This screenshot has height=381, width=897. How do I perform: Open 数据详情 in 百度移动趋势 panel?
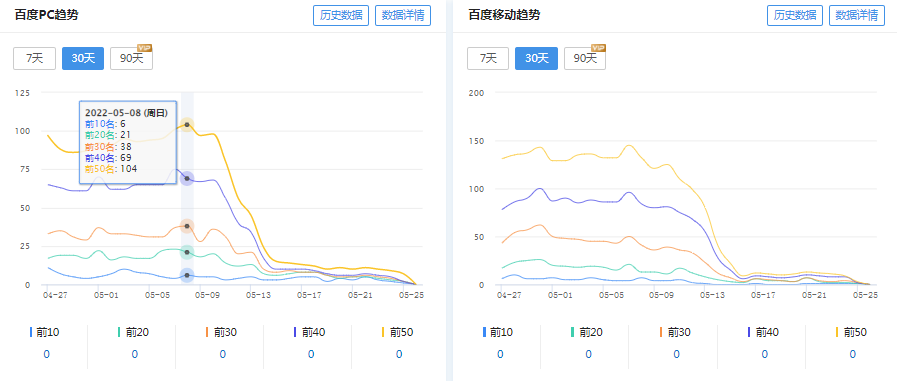(857, 15)
